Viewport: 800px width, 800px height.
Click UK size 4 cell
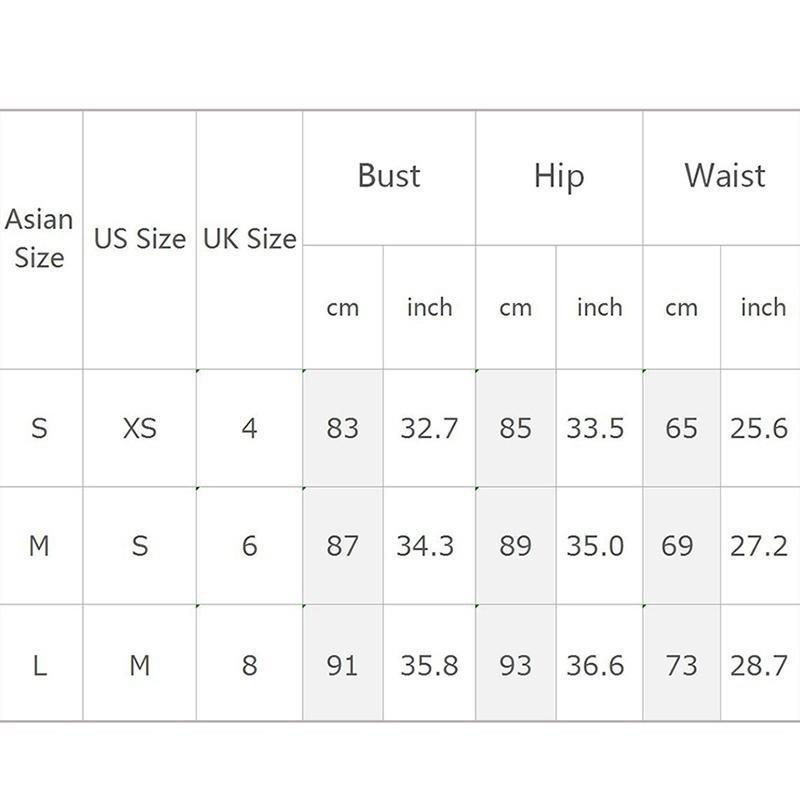pos(250,428)
